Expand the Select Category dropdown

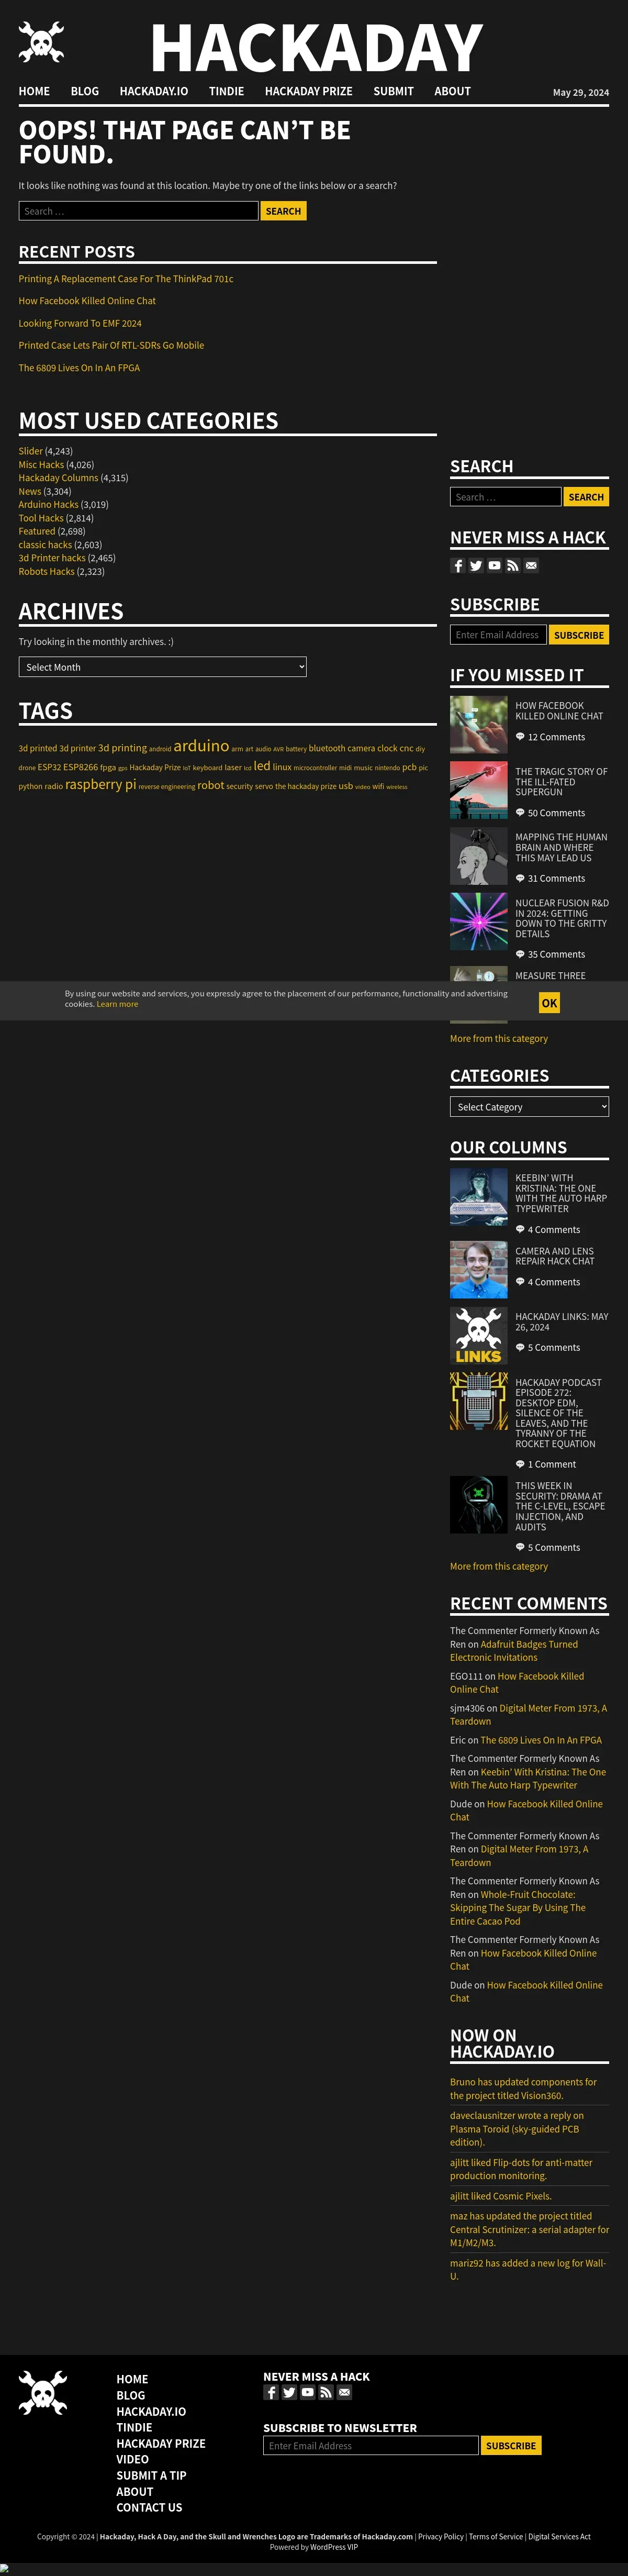[529, 1107]
